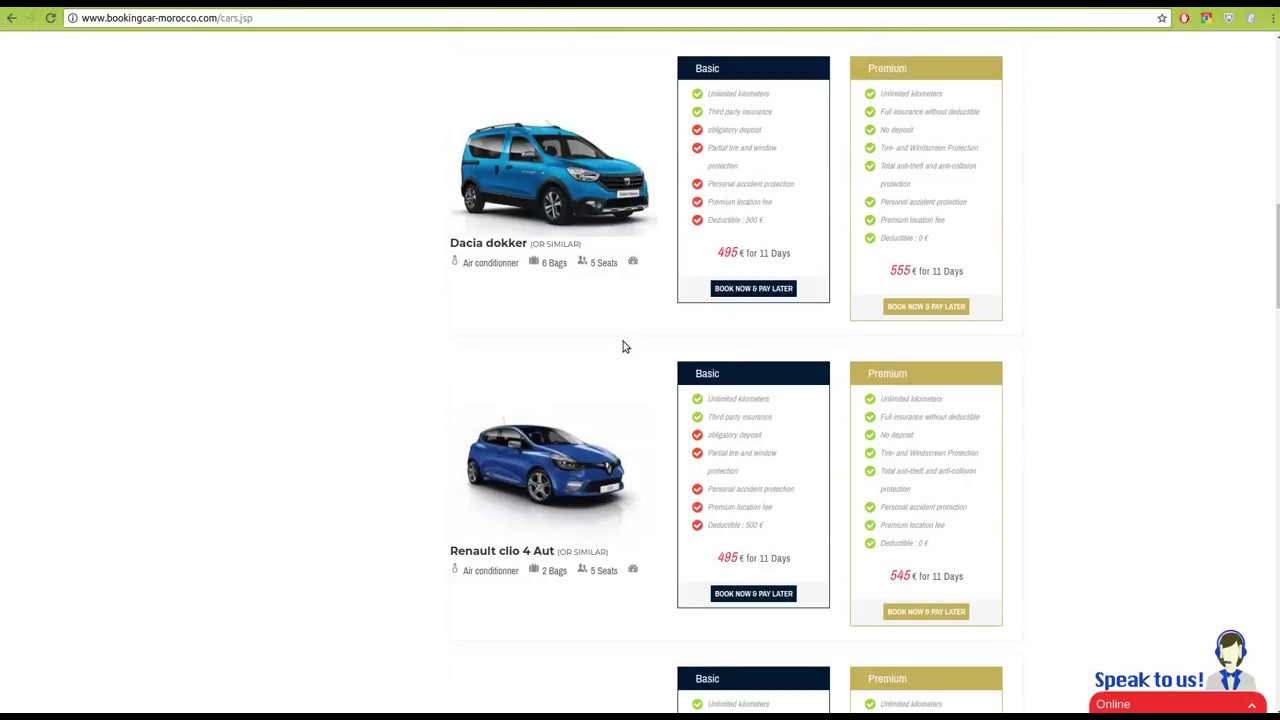Click the Renault clio 4 Aut car name

coord(502,551)
